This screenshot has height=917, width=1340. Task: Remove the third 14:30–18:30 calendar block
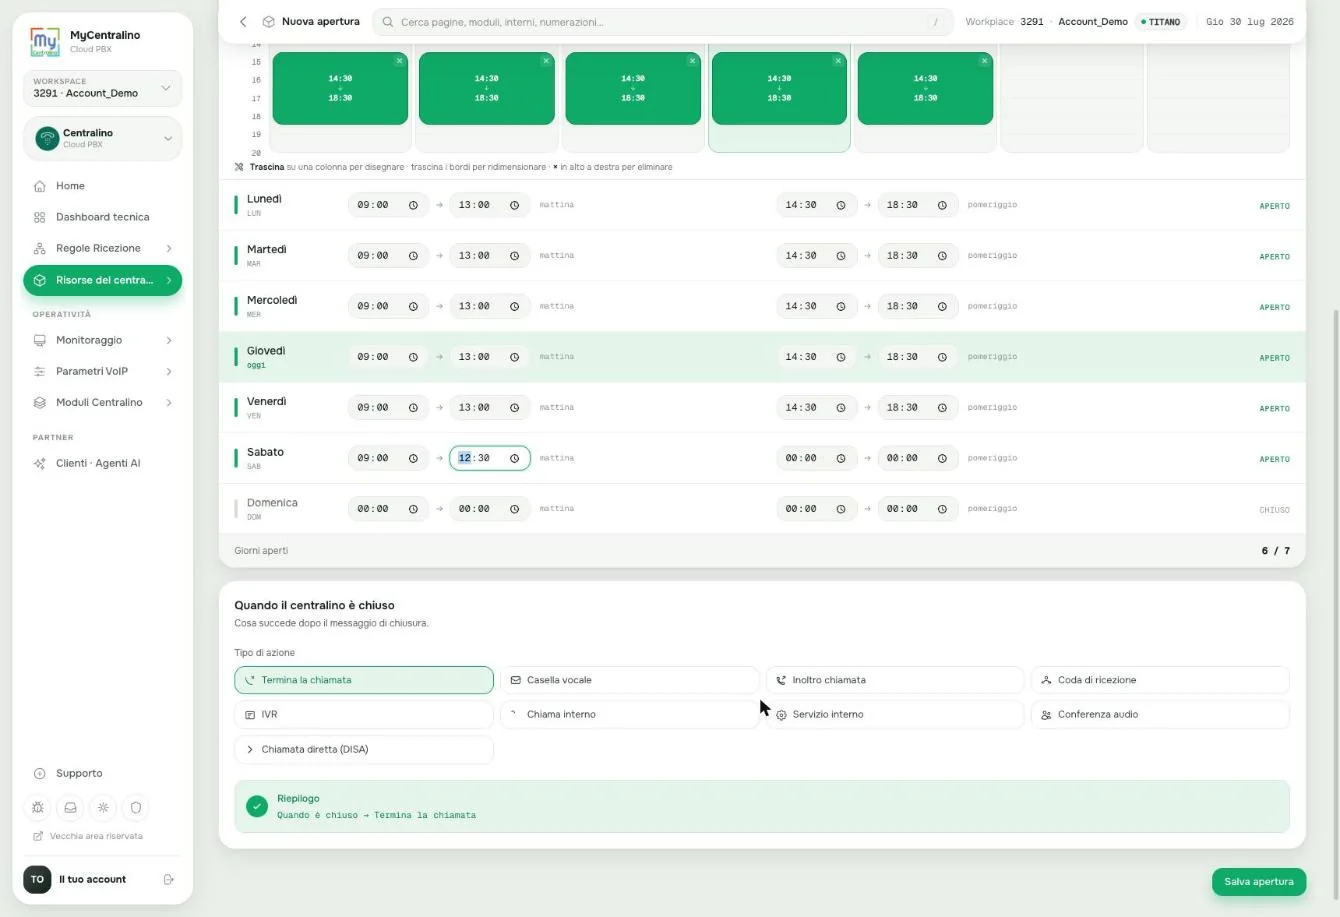tap(692, 61)
